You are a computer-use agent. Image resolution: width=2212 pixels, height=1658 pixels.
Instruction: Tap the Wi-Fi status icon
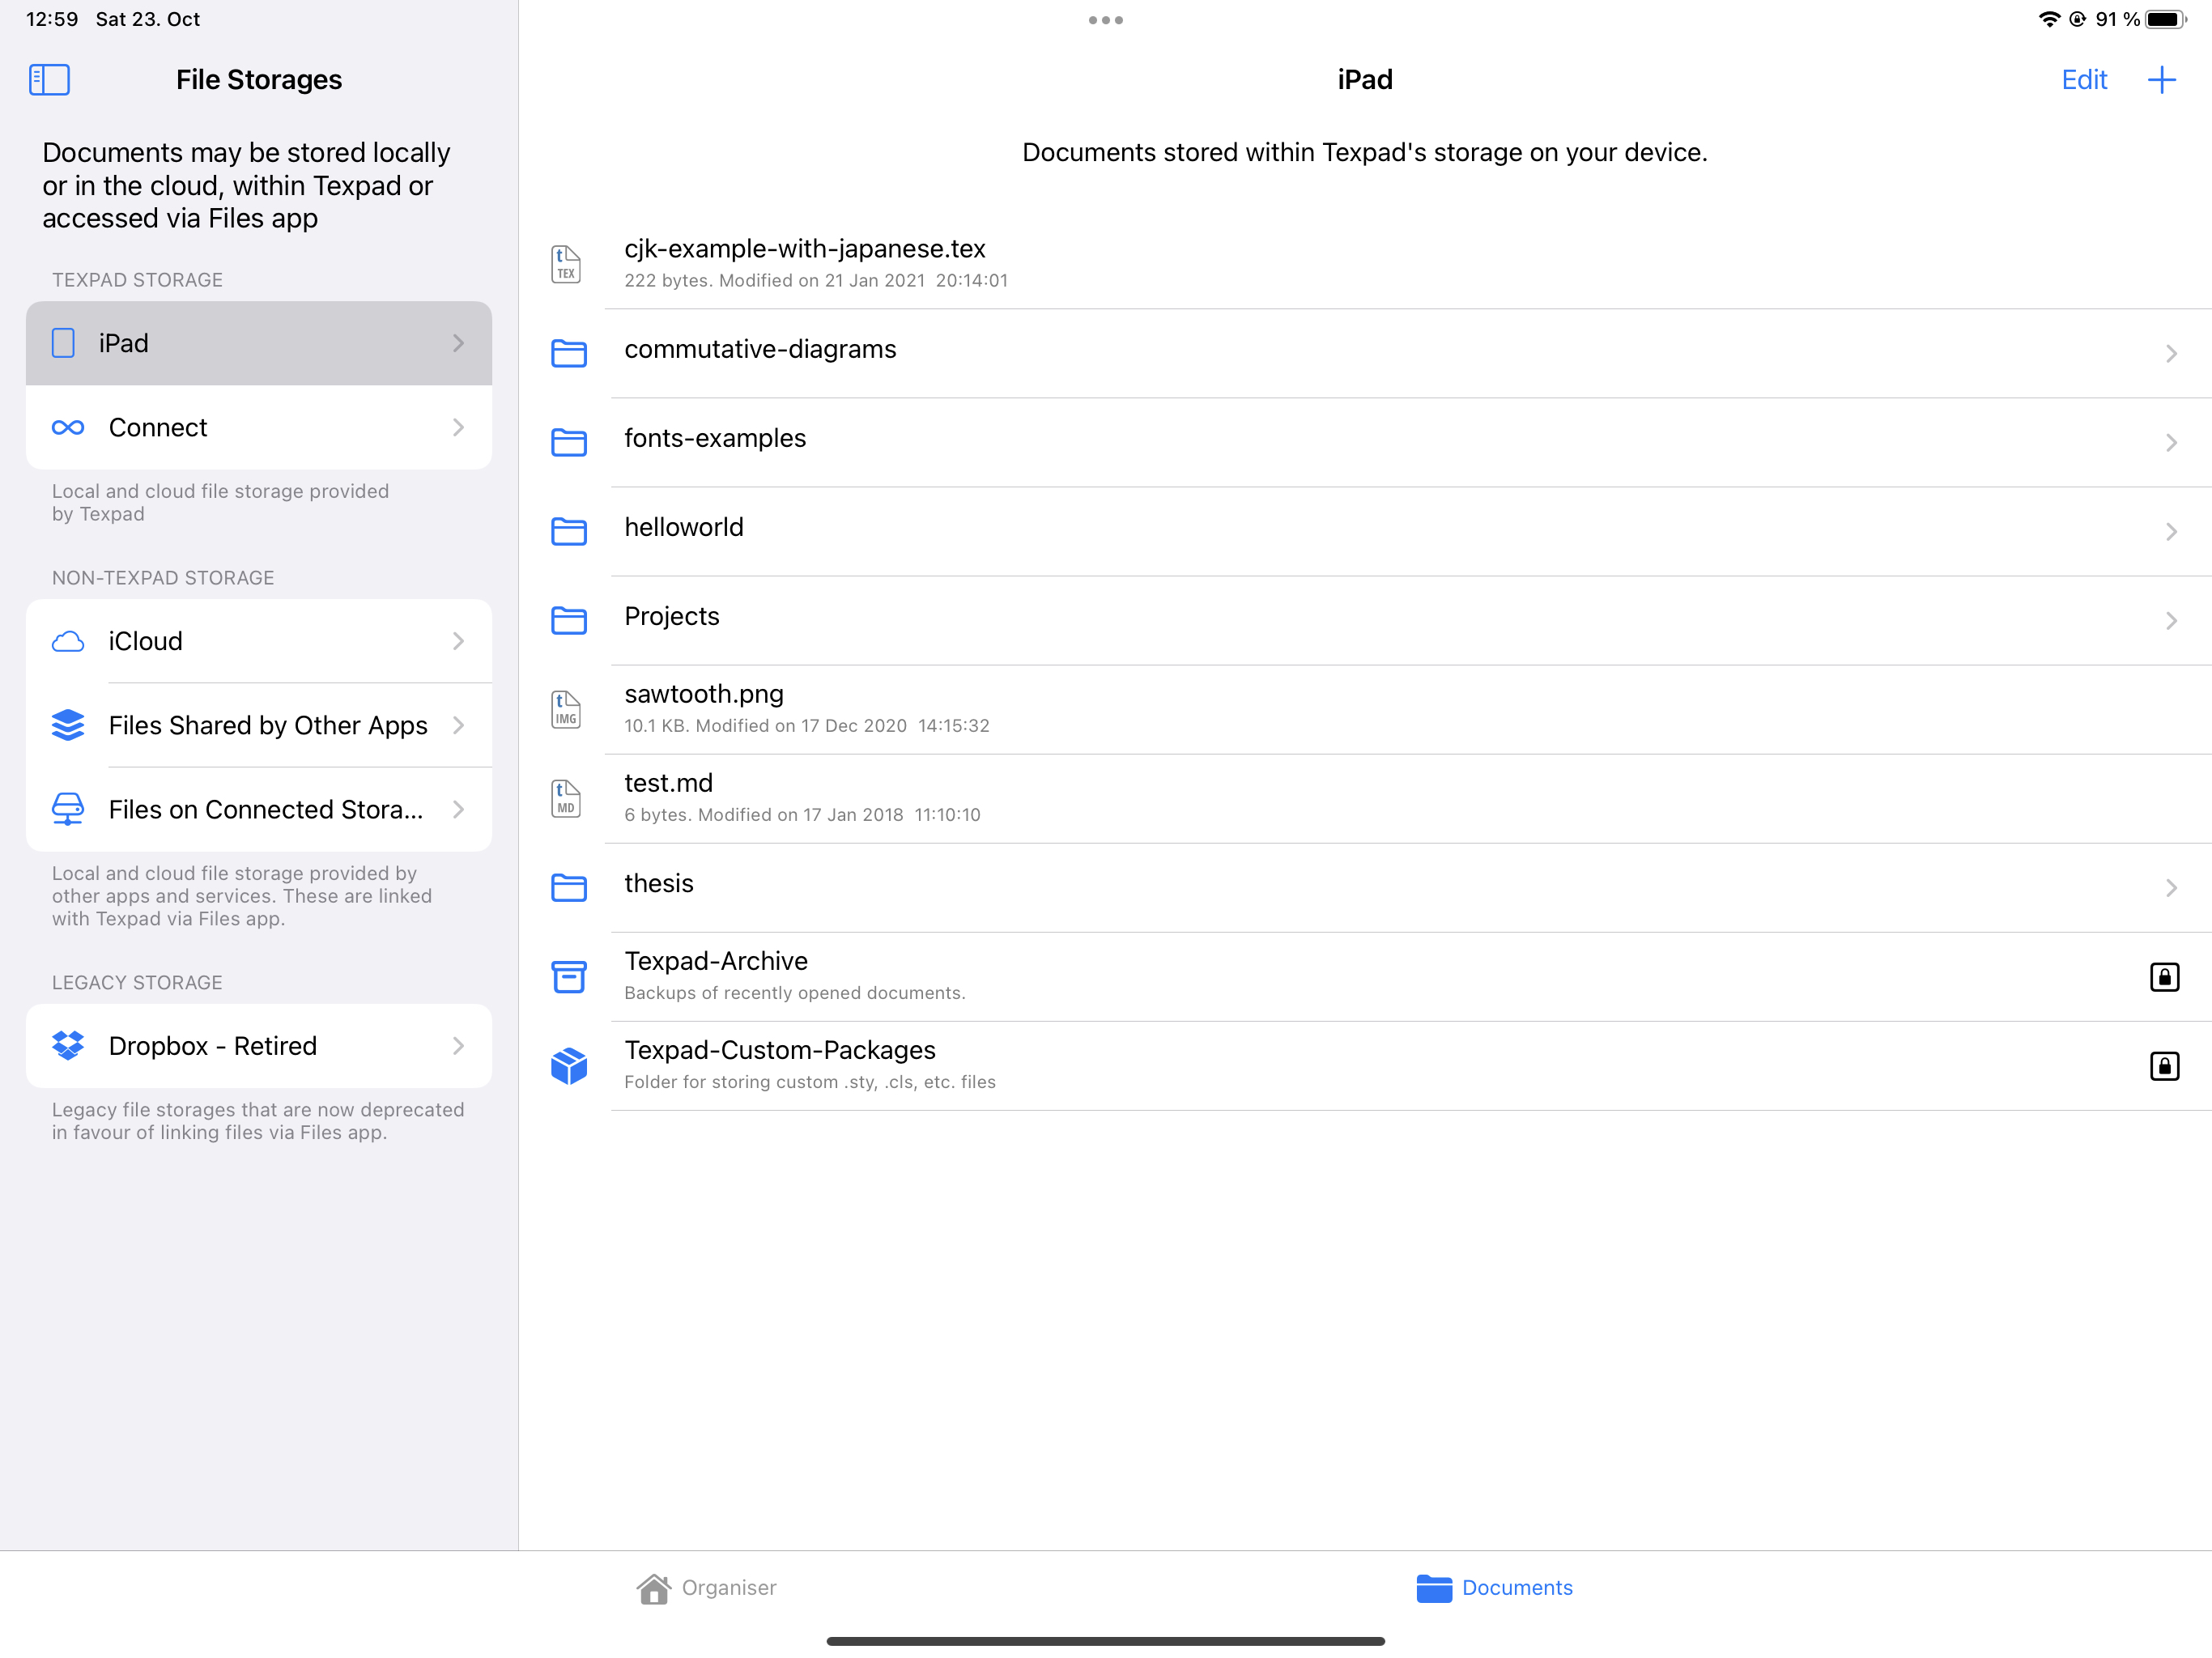tap(2049, 19)
